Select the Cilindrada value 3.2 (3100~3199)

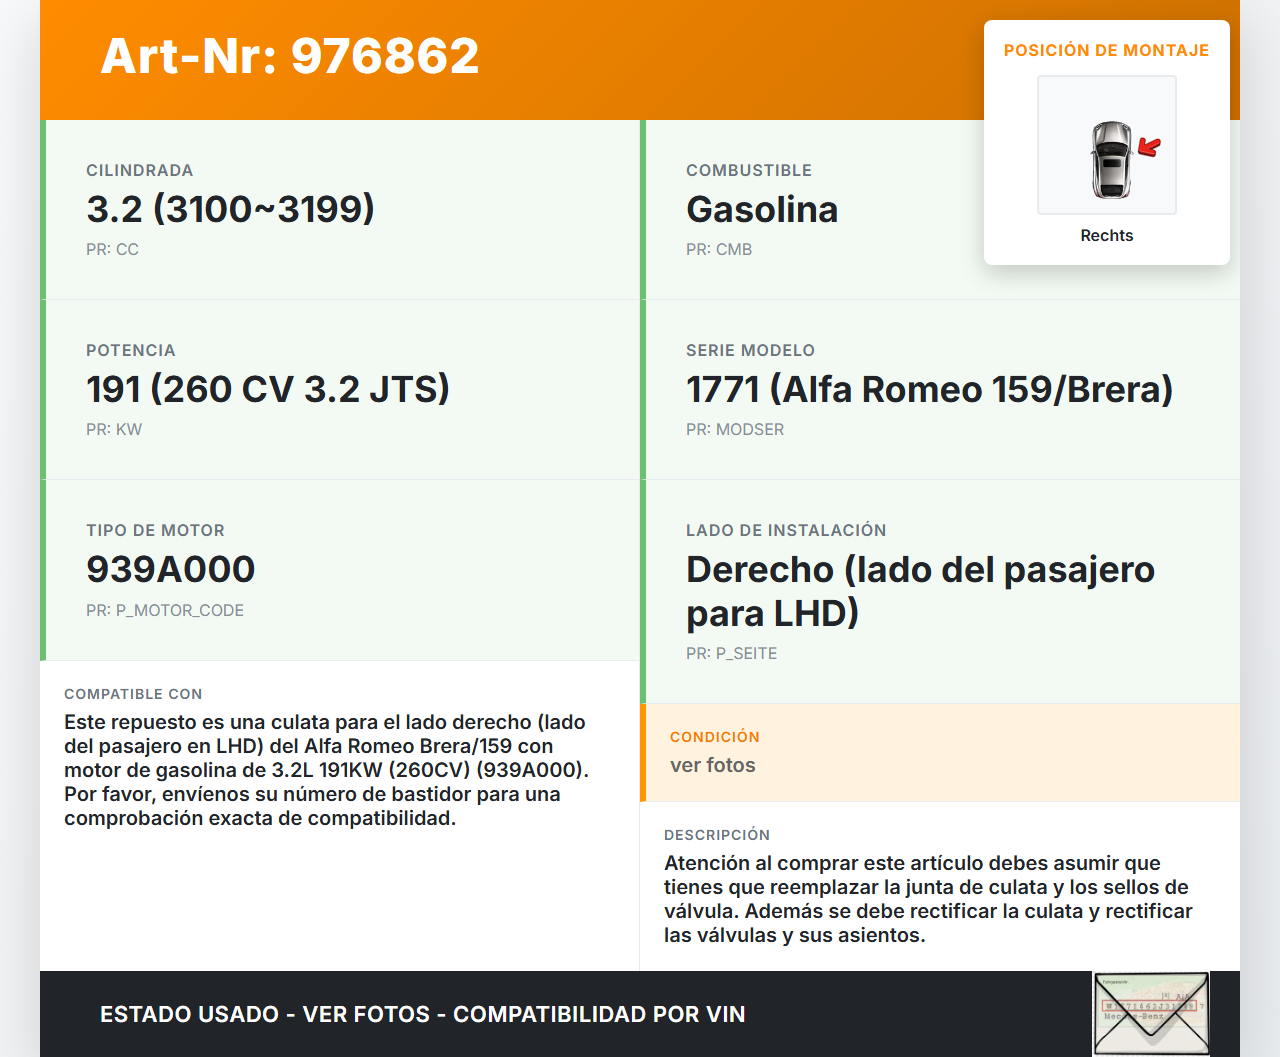230,209
